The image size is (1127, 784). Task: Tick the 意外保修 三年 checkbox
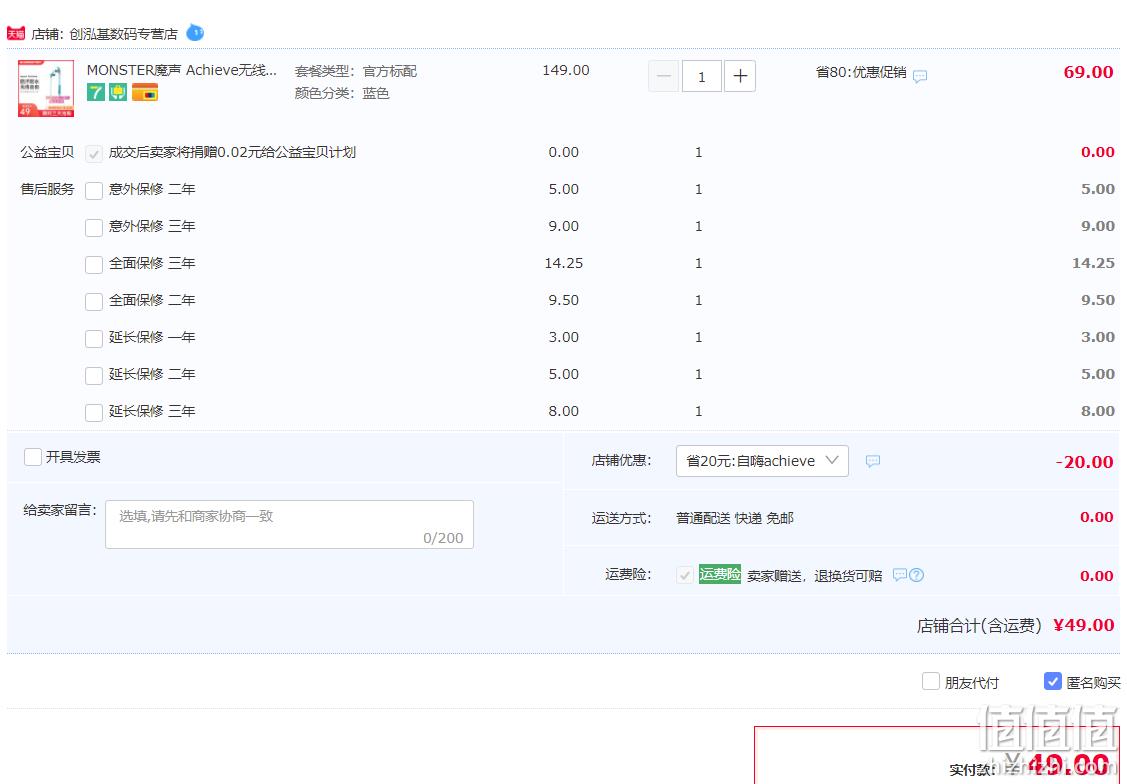click(94, 228)
